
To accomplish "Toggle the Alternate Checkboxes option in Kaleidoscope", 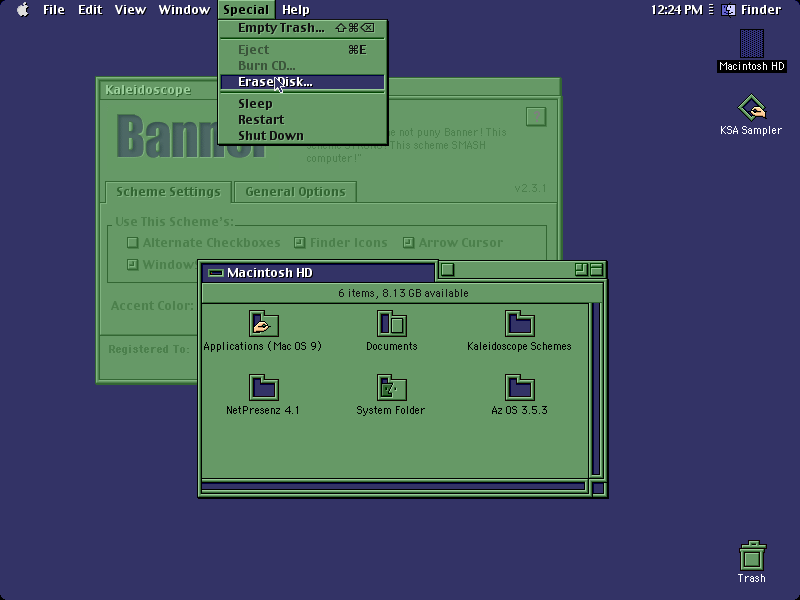I will point(204,243).
